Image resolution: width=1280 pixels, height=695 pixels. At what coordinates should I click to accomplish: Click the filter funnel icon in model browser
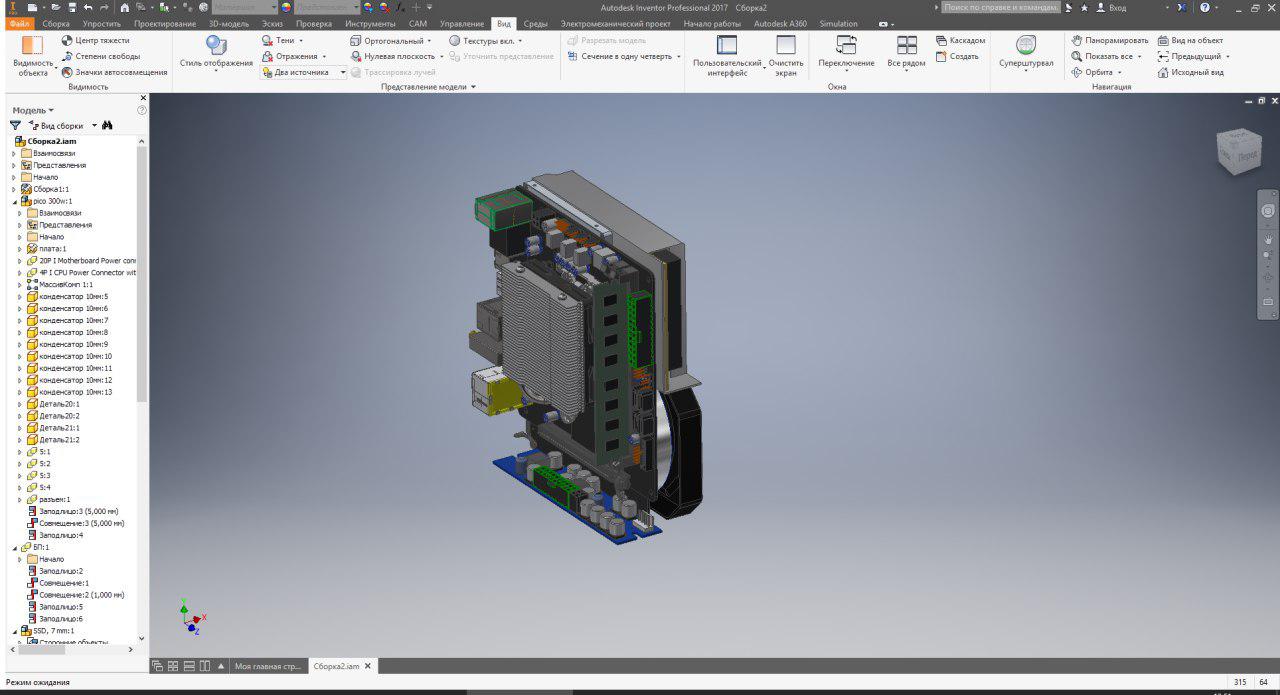click(15, 126)
